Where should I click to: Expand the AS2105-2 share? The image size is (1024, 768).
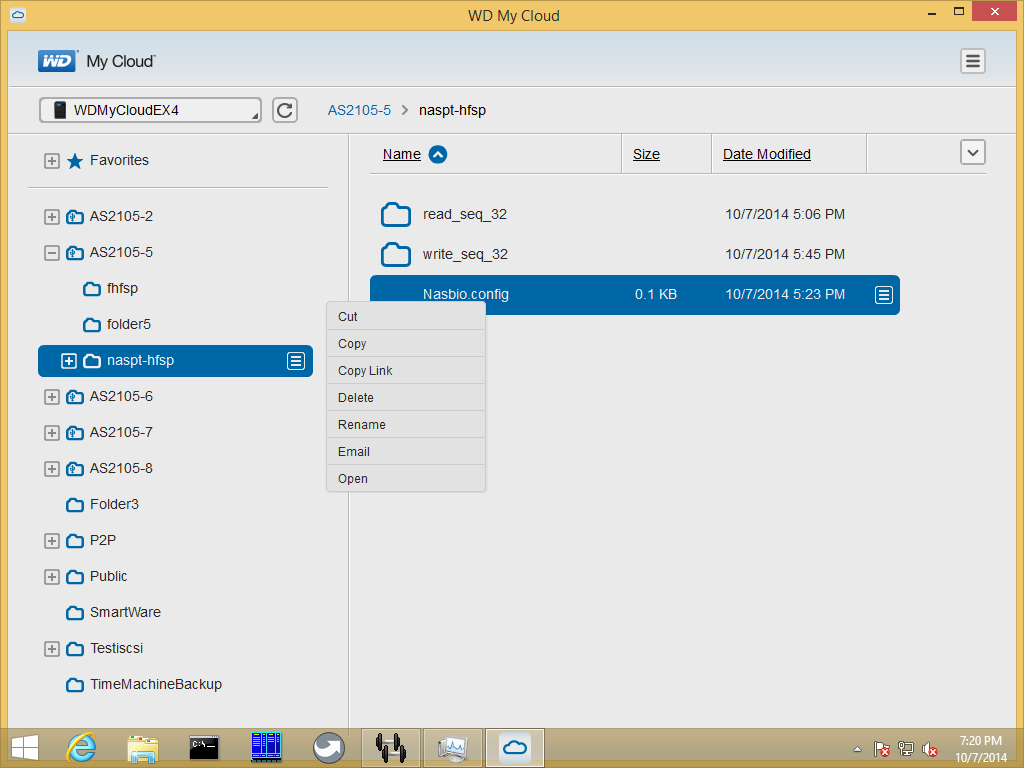(x=52, y=217)
